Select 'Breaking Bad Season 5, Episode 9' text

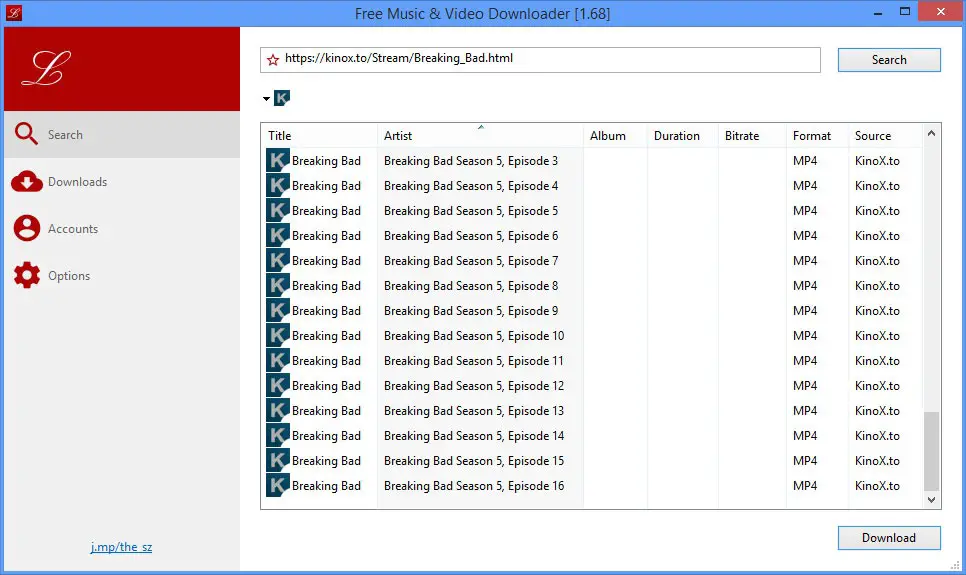click(x=471, y=311)
